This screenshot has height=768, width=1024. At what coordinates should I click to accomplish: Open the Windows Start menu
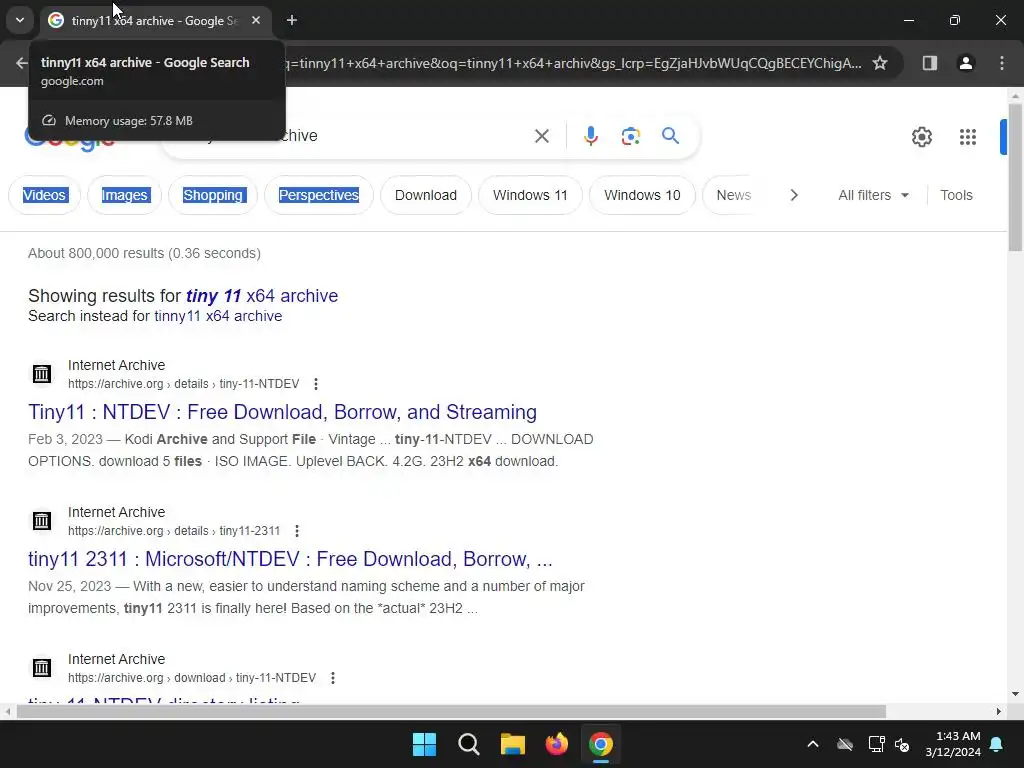[x=424, y=744]
